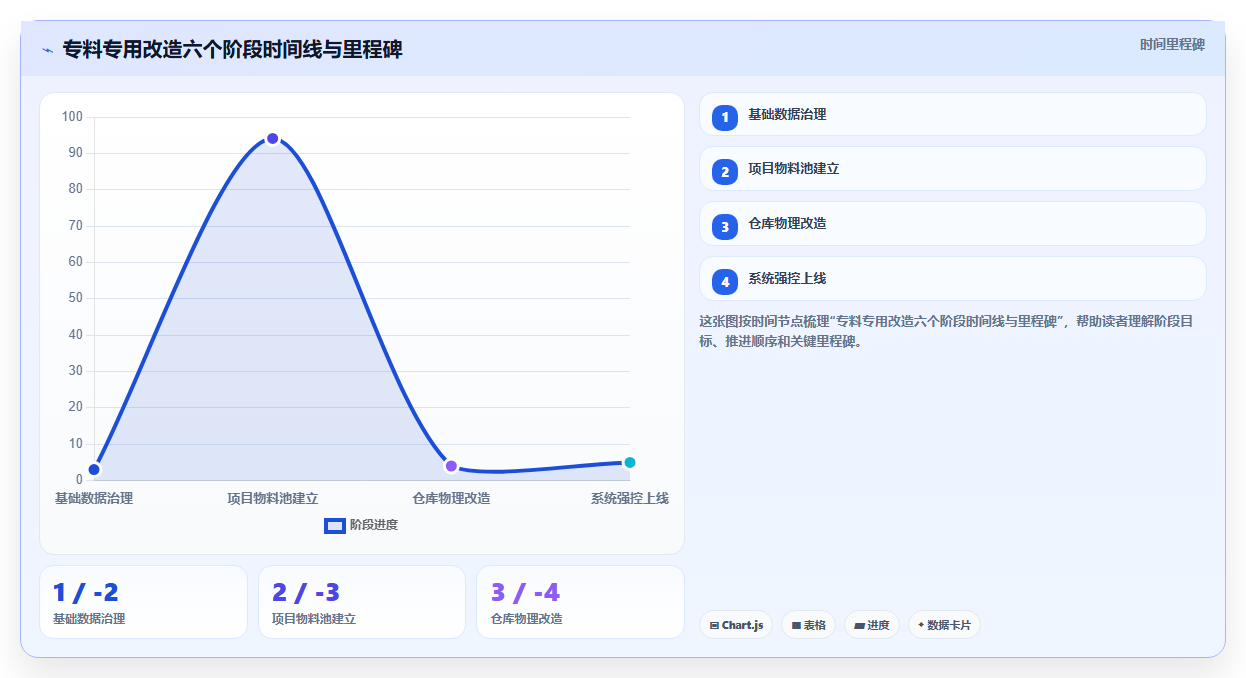Click the title 专料专用改造六个阶段时间线与里程碑
1246x678 pixels.
coord(232,49)
